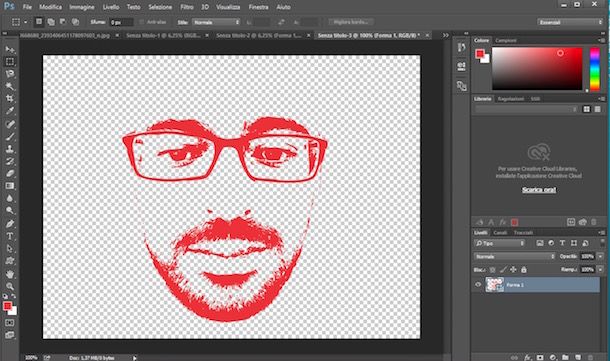Toggle lock position icon

[514, 269]
